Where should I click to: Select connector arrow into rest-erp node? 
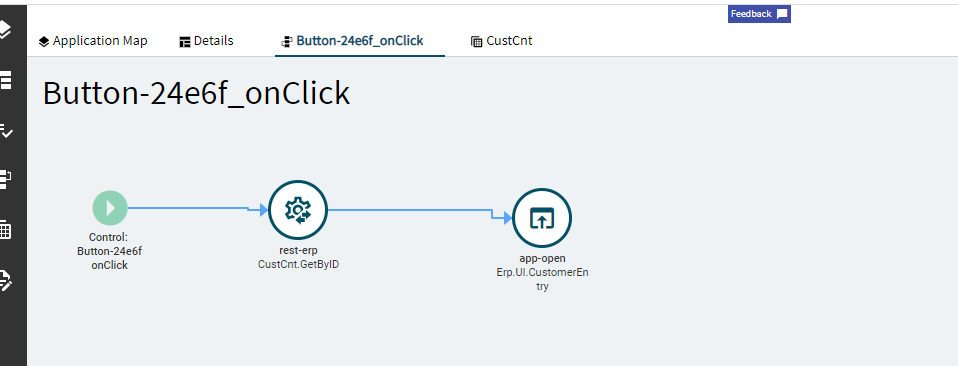tap(263, 210)
